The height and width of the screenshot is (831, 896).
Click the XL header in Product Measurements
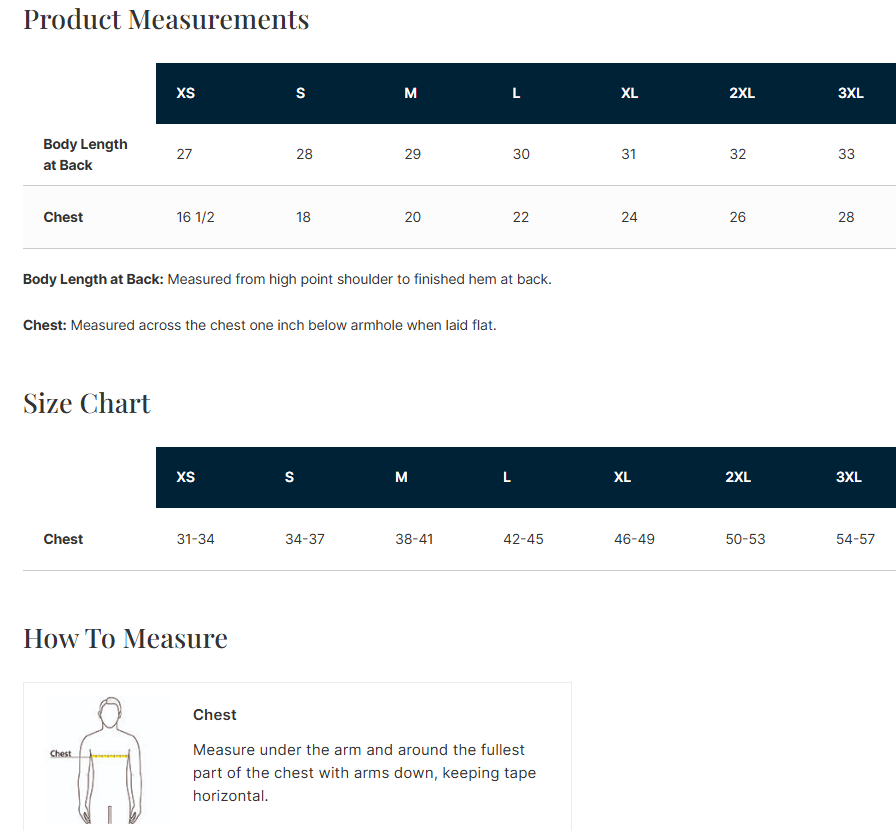point(629,93)
